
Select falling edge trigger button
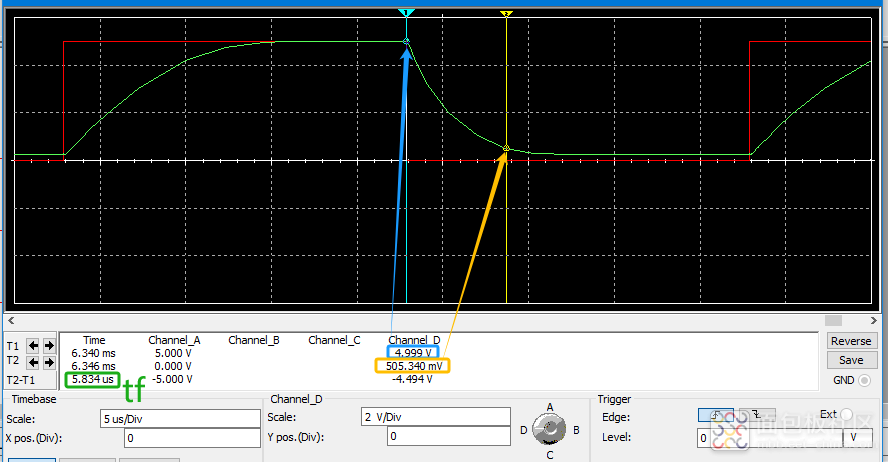pyautogui.click(x=757, y=416)
